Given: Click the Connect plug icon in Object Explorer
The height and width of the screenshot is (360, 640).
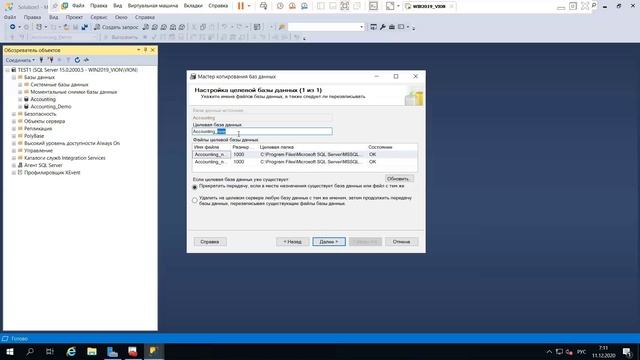Looking at the screenshot, I should click(41, 60).
